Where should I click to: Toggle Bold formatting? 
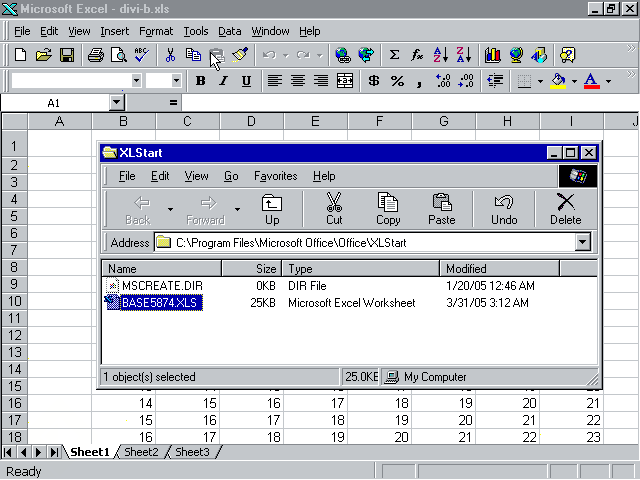coord(200,81)
